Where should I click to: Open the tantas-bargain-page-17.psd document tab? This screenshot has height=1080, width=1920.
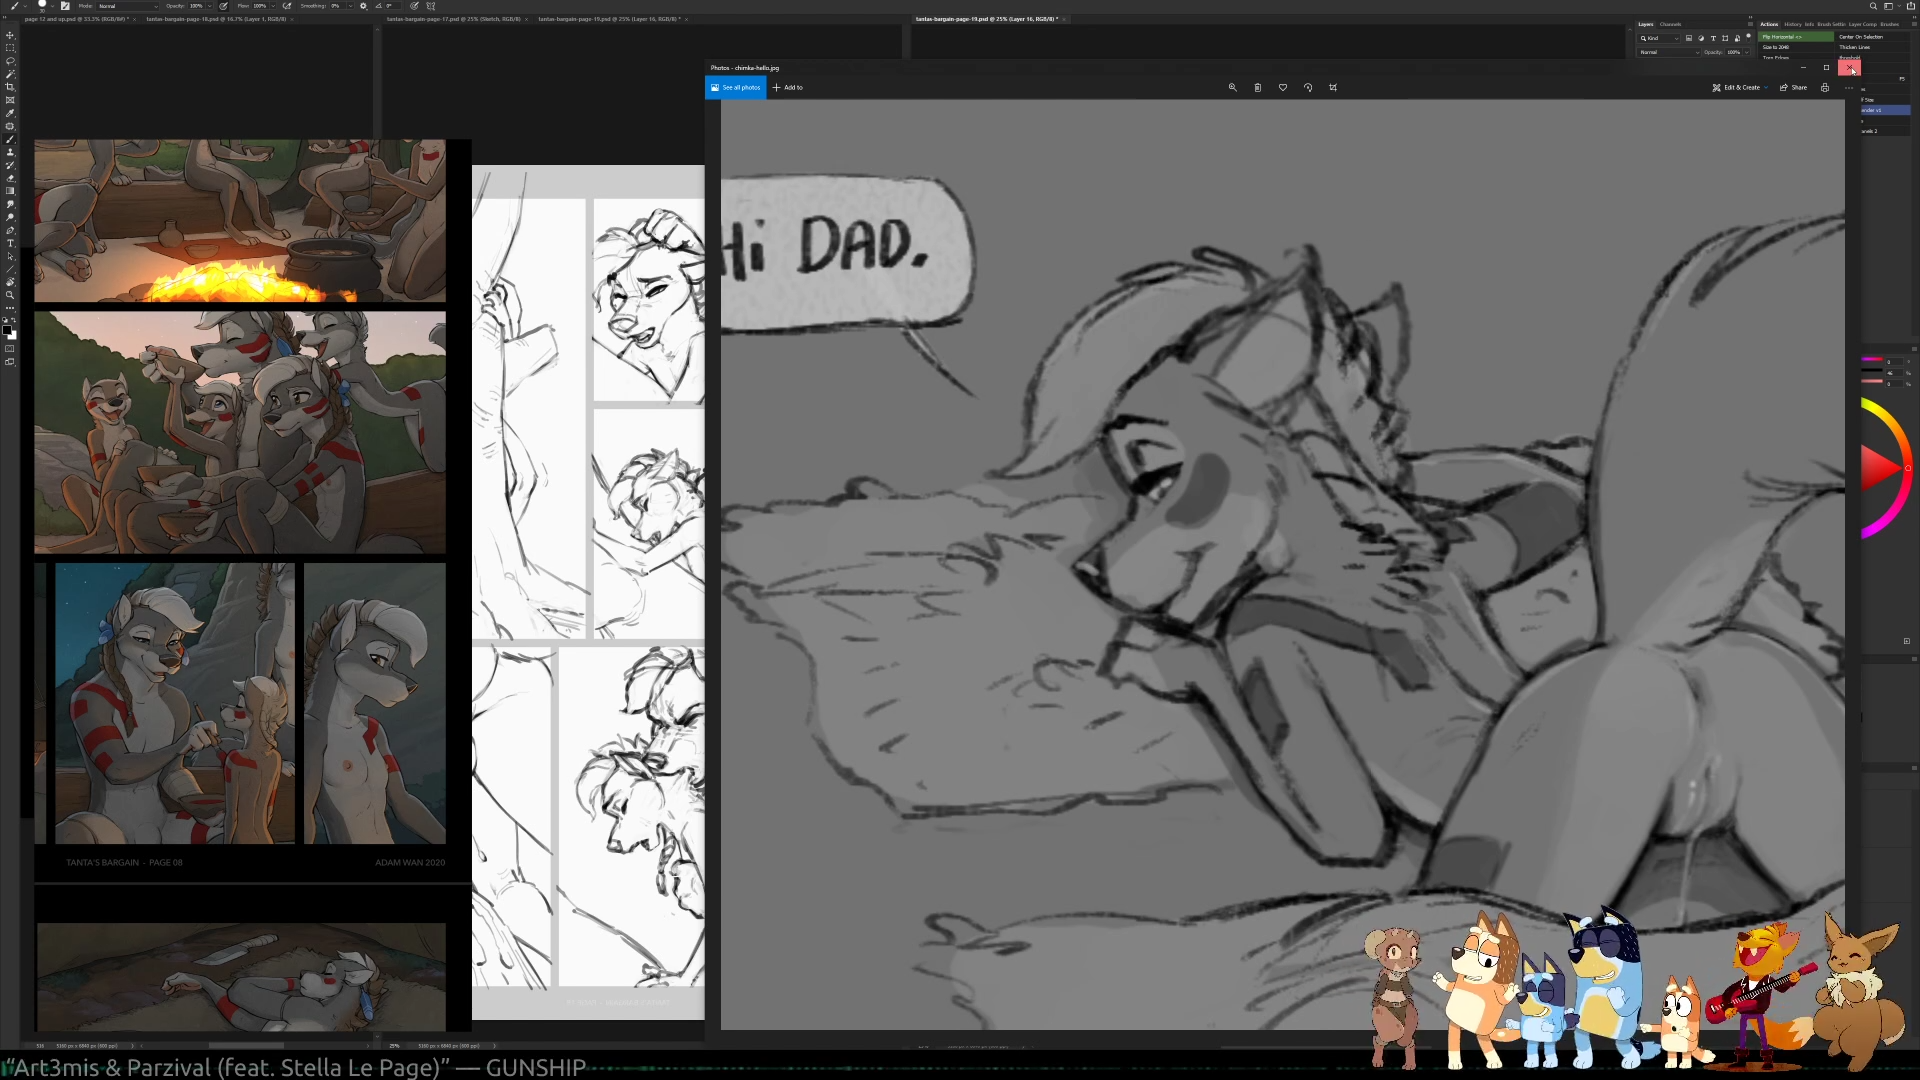pos(452,19)
